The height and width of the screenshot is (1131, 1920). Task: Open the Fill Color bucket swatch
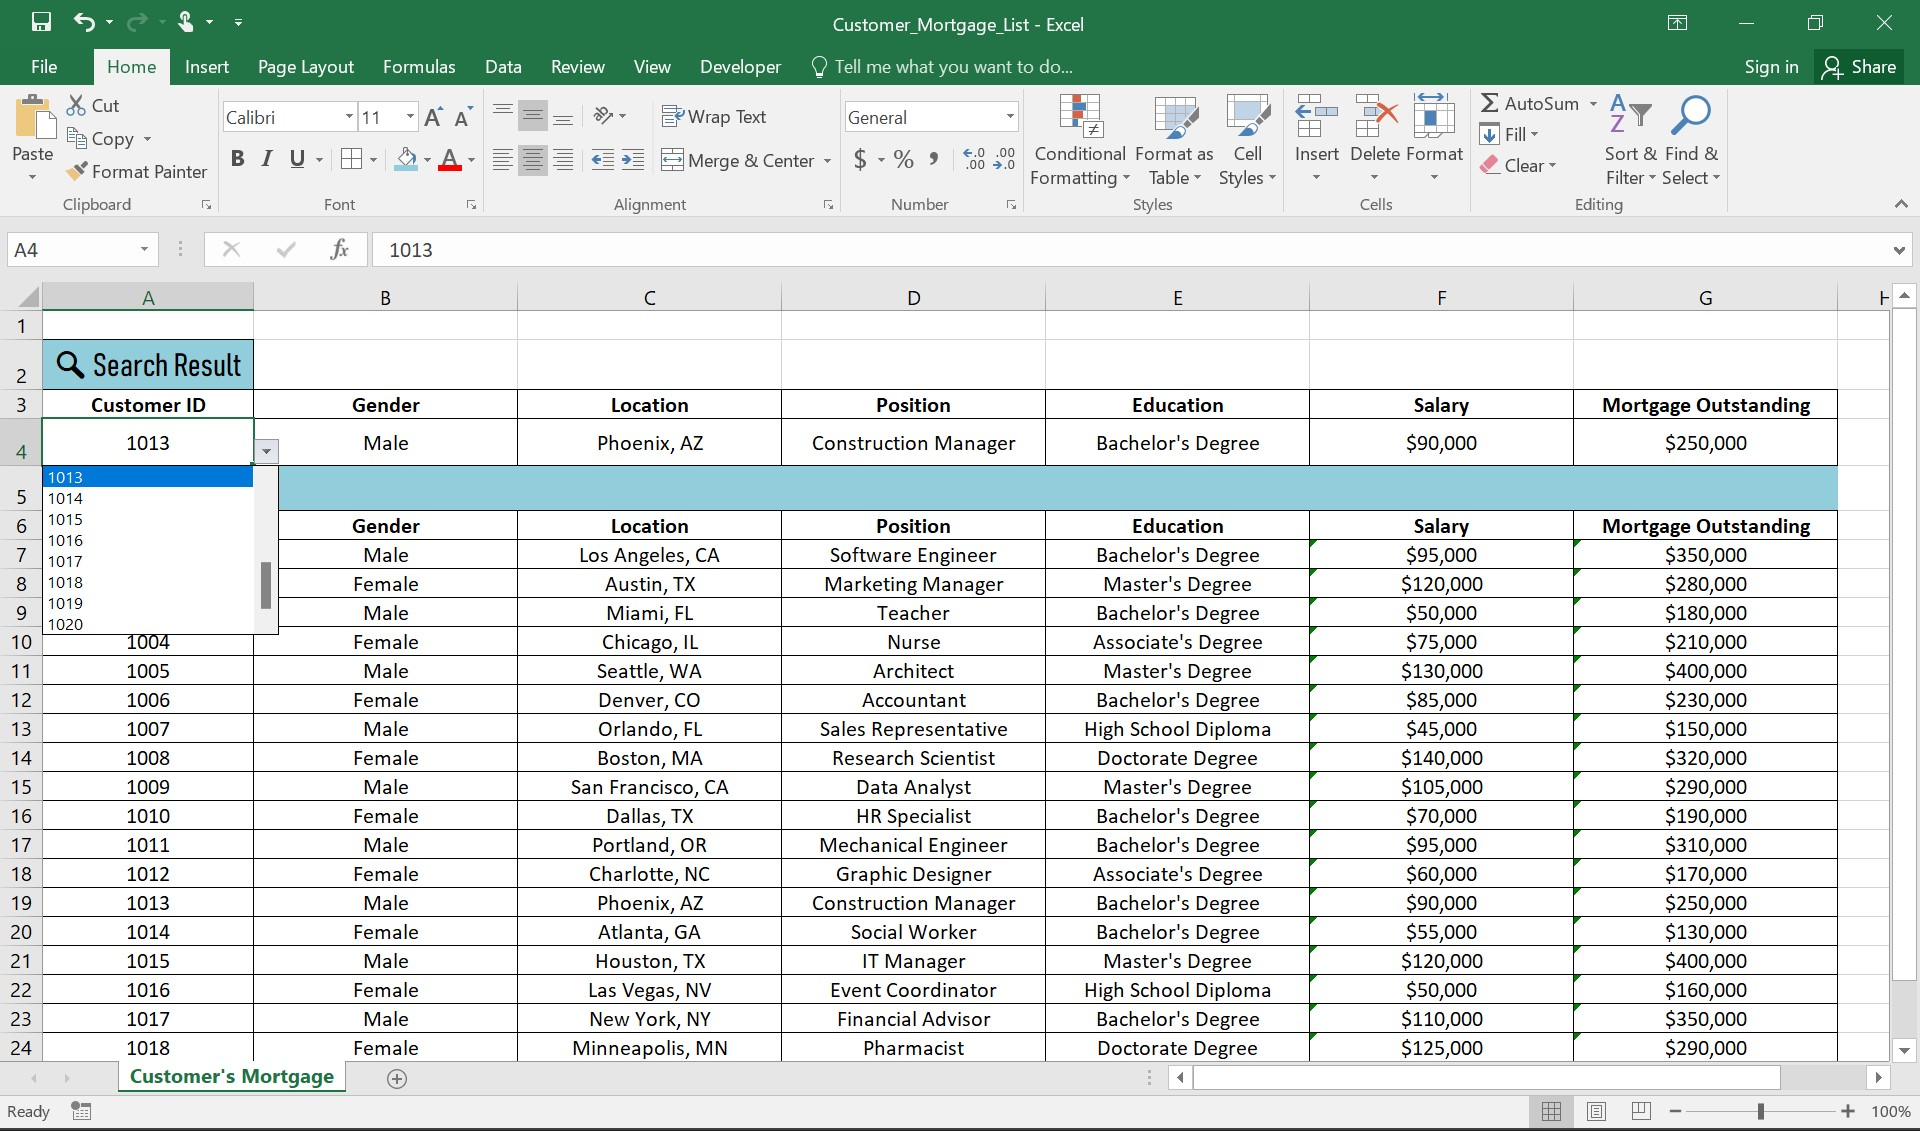406,159
